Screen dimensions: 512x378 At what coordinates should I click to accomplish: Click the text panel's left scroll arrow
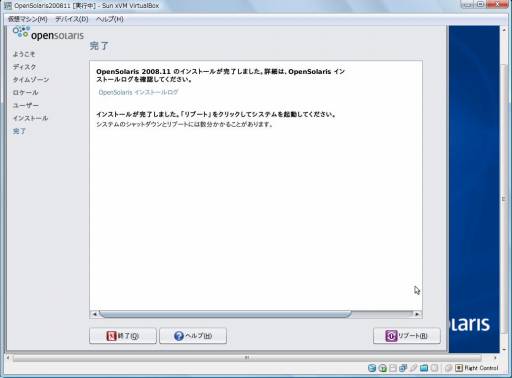pyautogui.click(x=94, y=314)
